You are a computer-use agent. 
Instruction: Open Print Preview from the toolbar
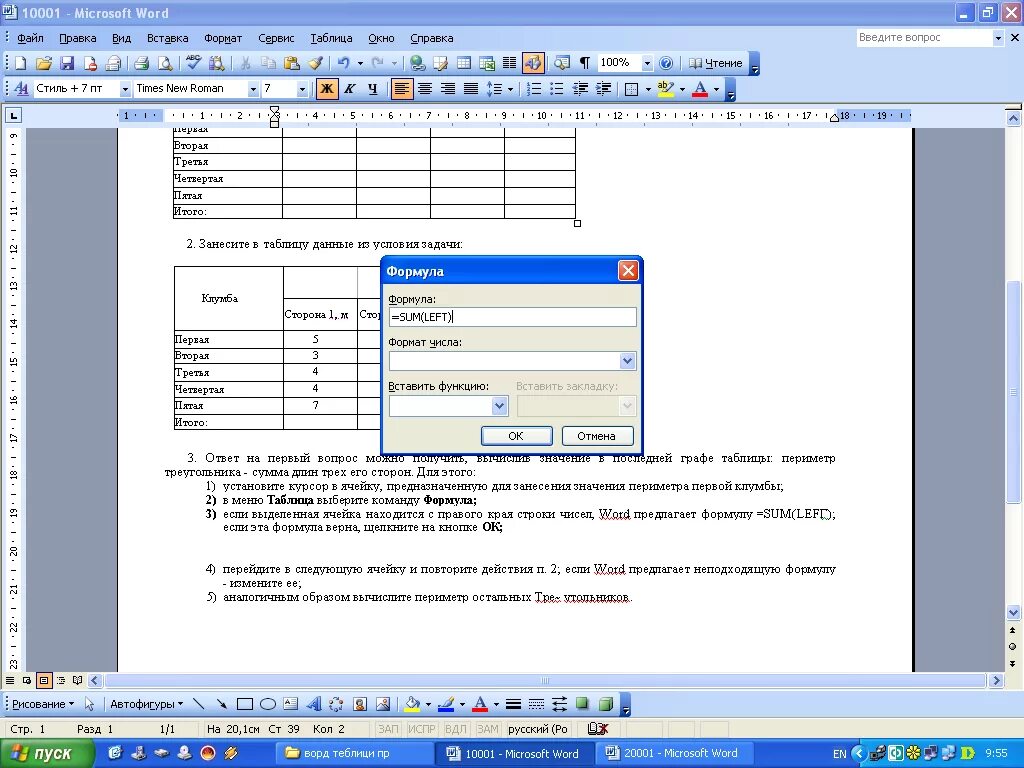point(165,63)
